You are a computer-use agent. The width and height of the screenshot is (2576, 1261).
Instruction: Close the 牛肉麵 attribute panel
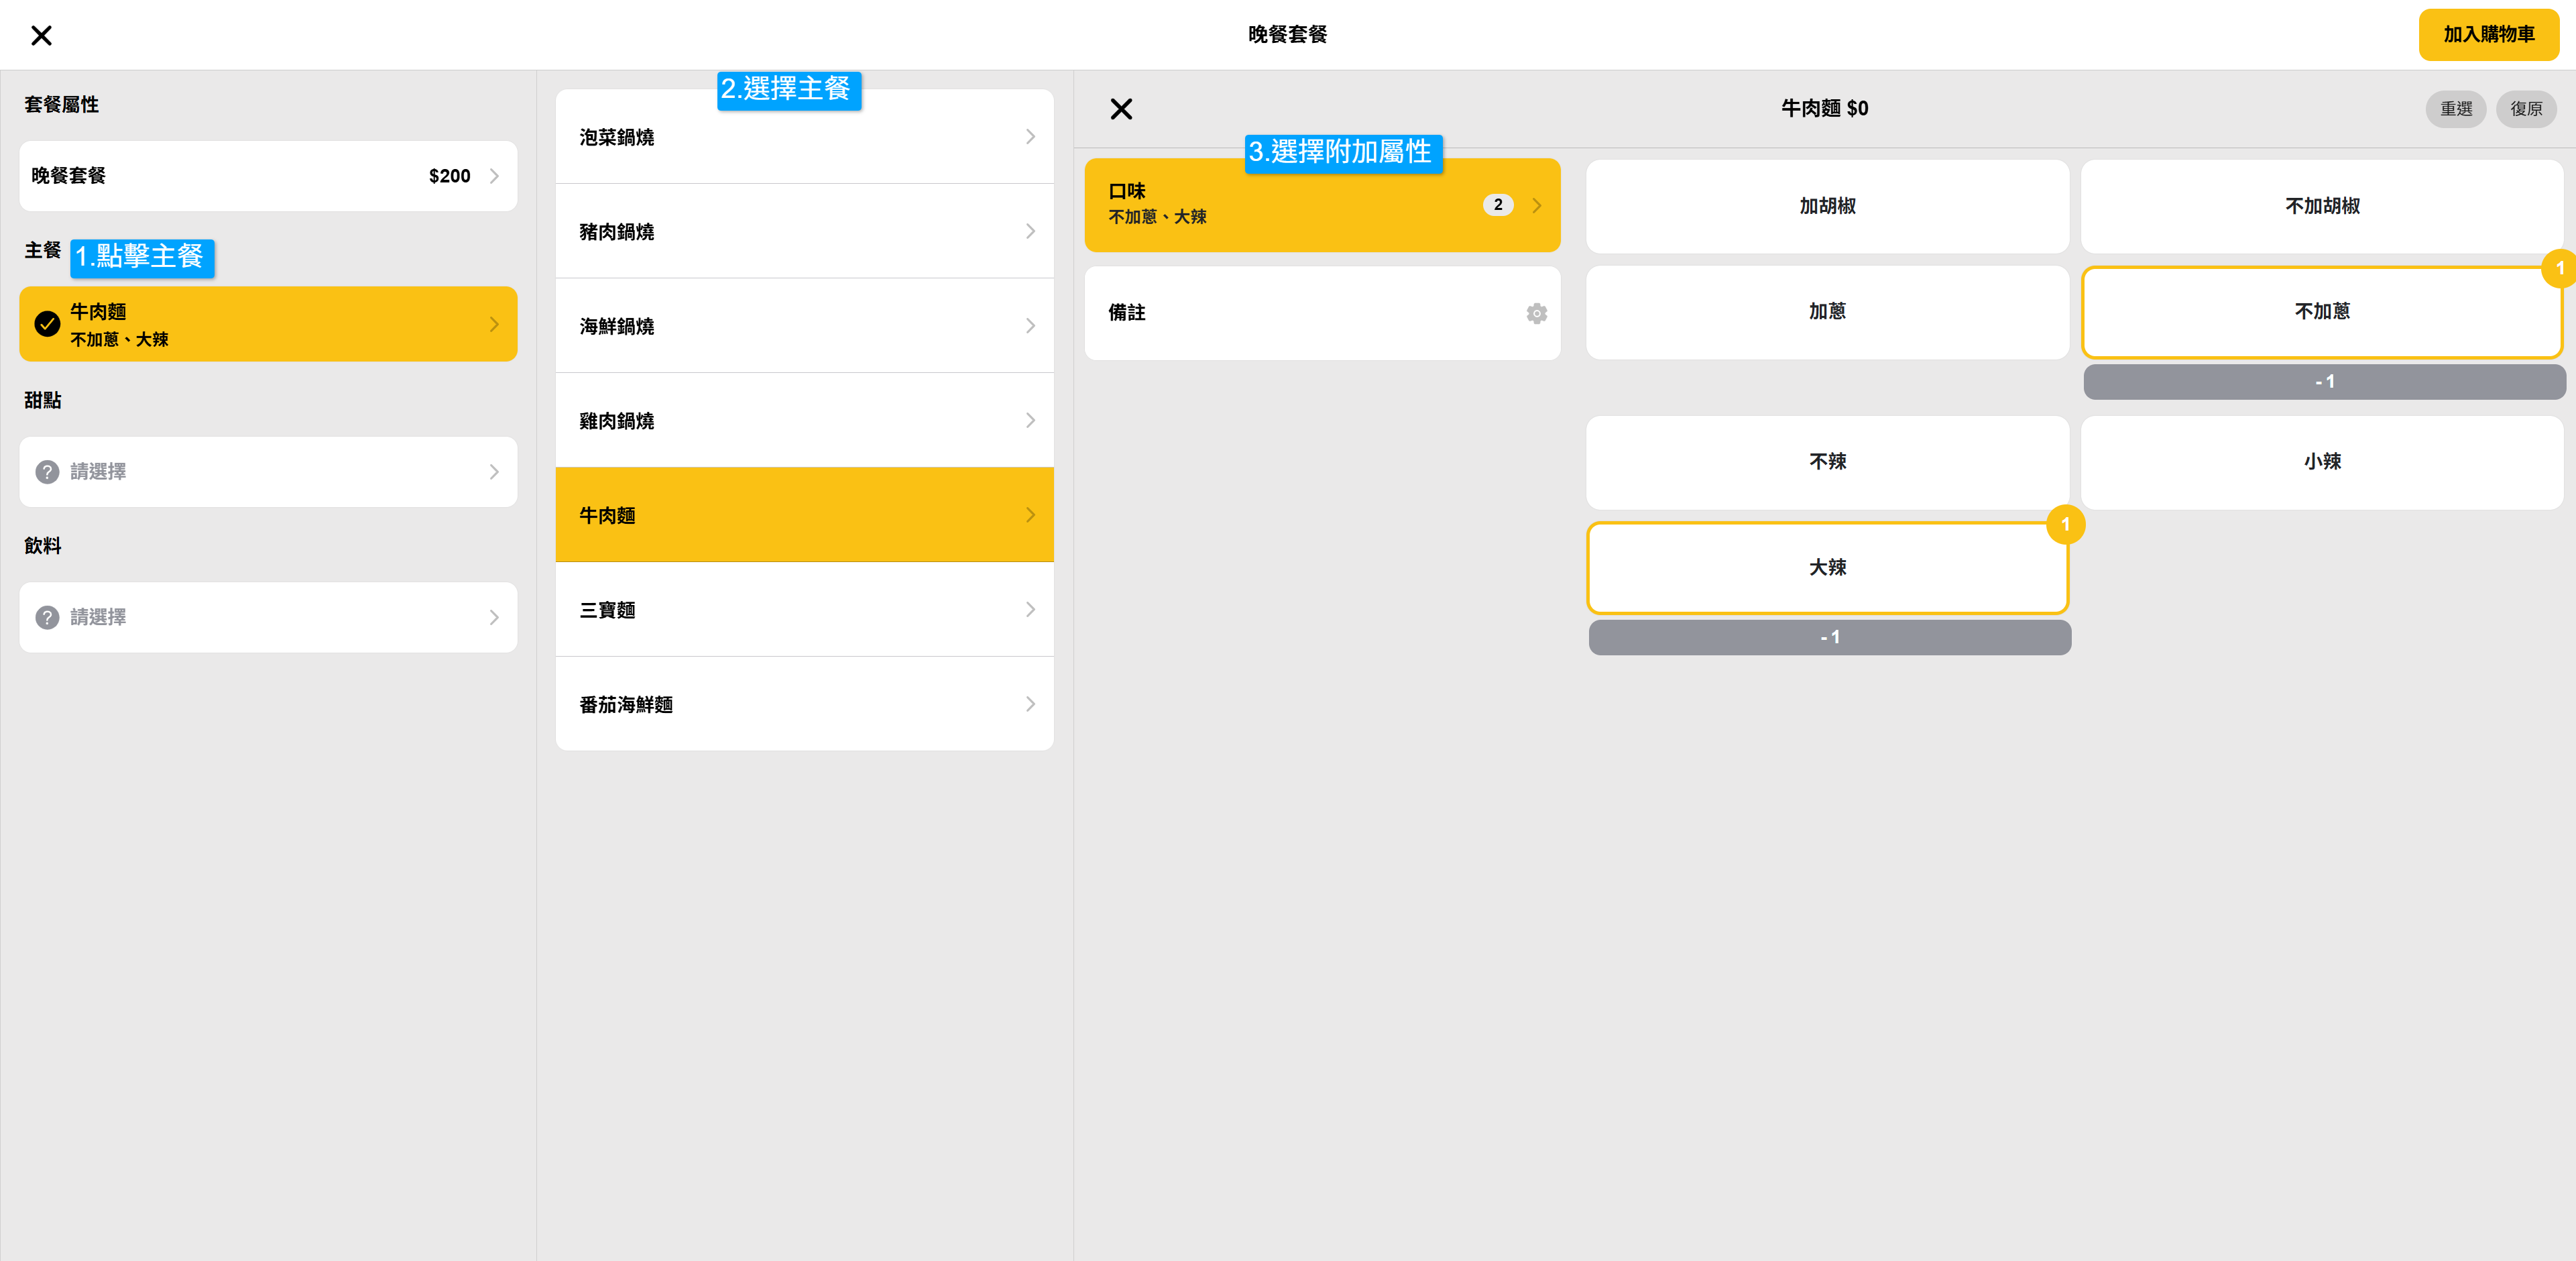(x=1121, y=109)
